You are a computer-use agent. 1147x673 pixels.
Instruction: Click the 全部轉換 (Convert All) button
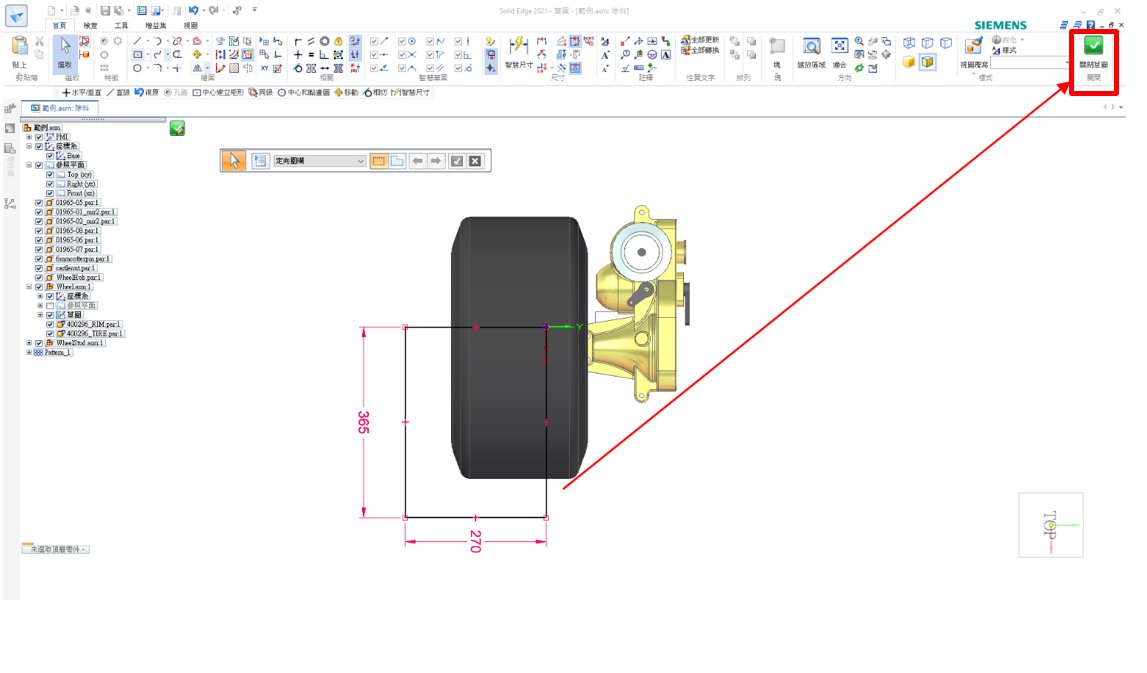(x=701, y=50)
